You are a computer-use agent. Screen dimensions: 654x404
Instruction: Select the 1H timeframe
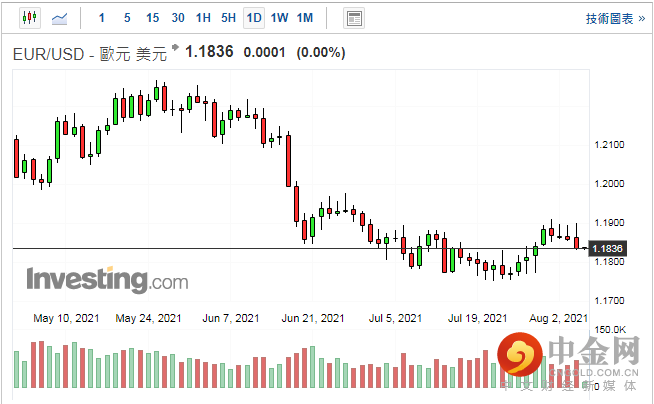(x=203, y=18)
